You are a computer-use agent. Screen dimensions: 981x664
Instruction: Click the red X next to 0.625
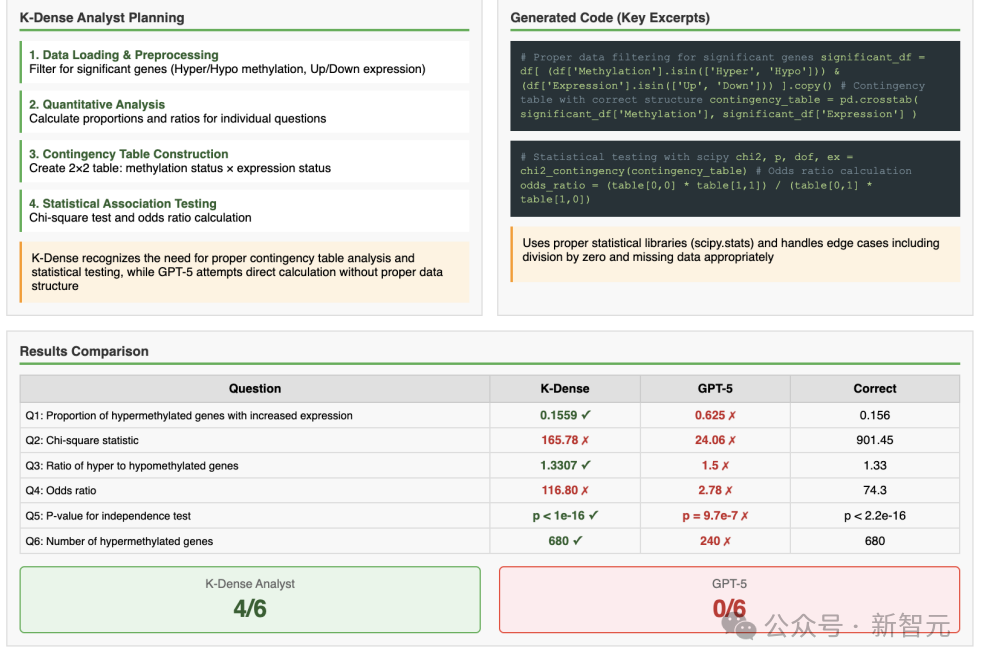pyautogui.click(x=732, y=415)
